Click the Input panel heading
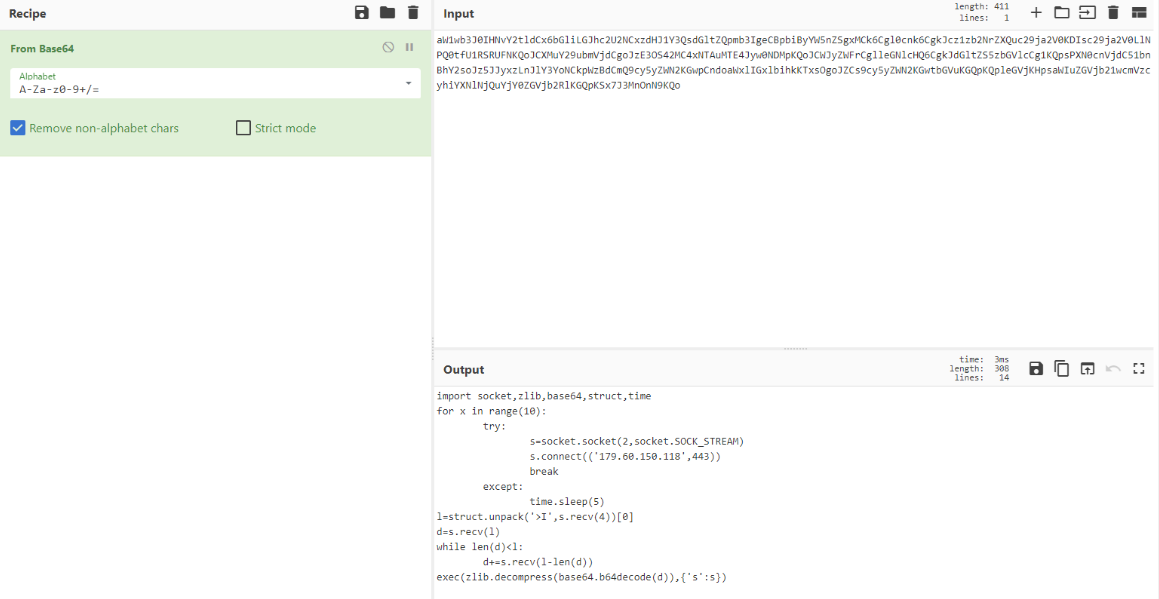The height and width of the screenshot is (599, 1159). [458, 13]
